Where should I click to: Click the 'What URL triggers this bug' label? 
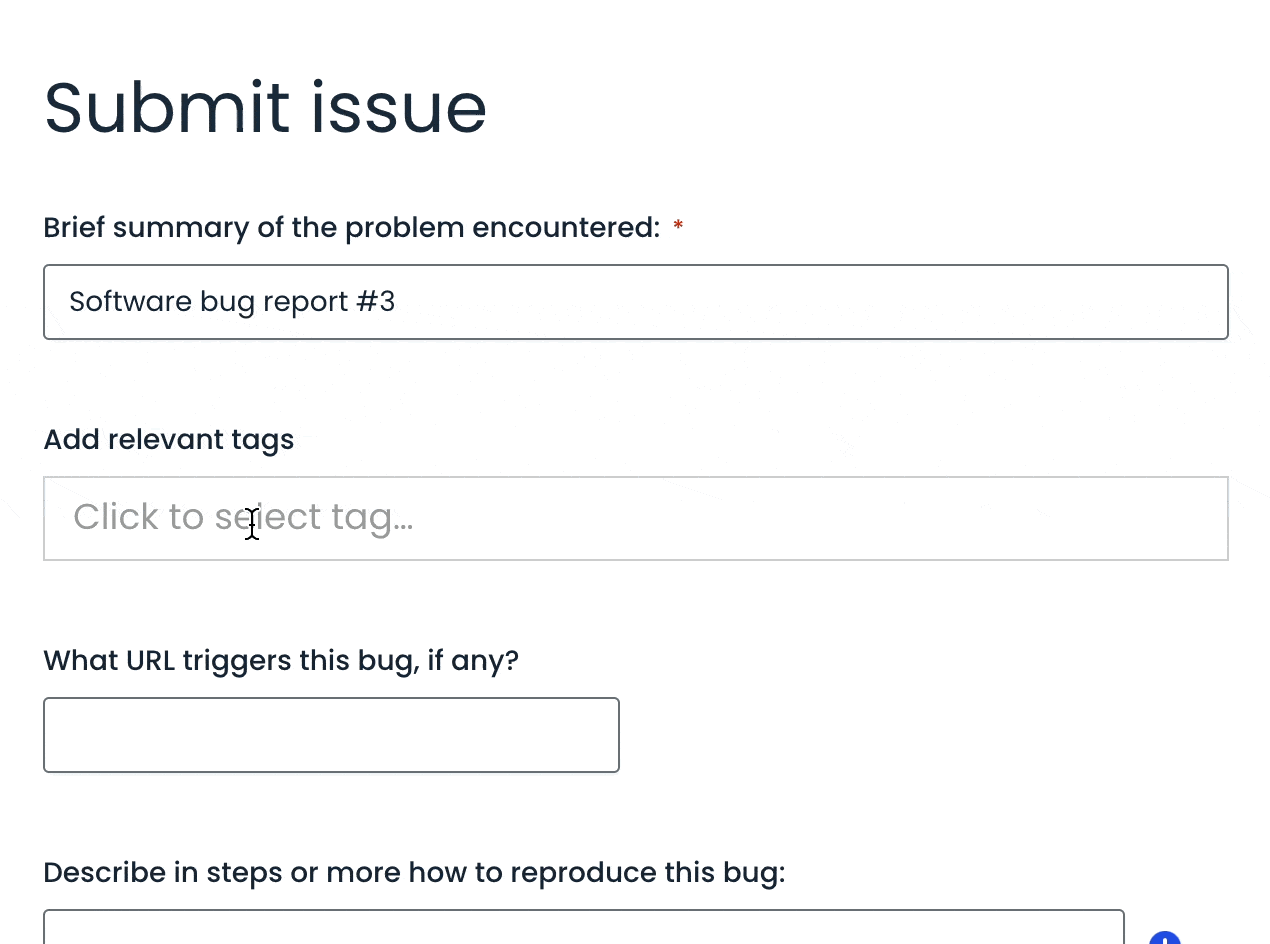tap(281, 661)
